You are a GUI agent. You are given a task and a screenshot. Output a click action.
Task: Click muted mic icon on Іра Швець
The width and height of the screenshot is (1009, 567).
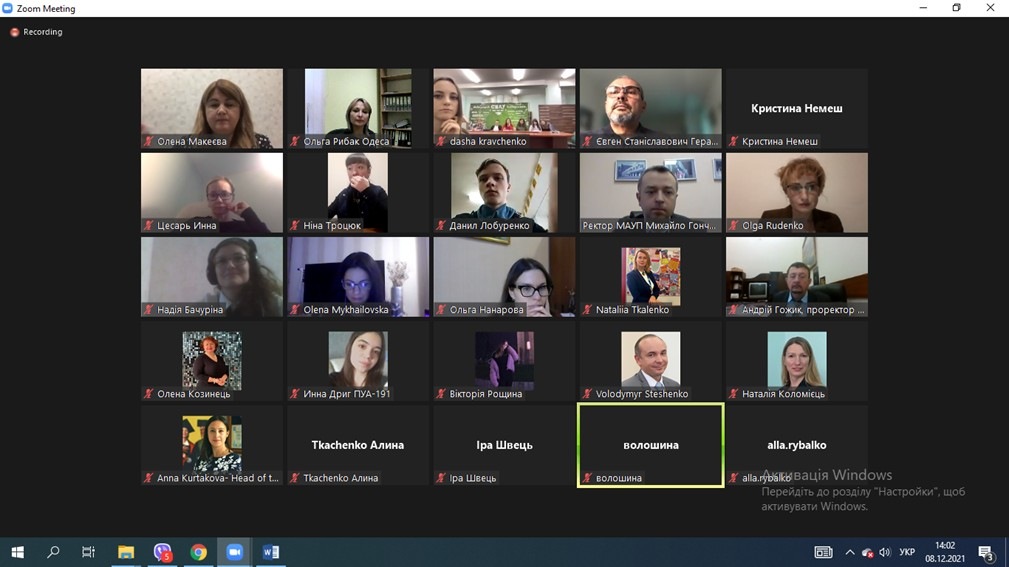coord(441,478)
